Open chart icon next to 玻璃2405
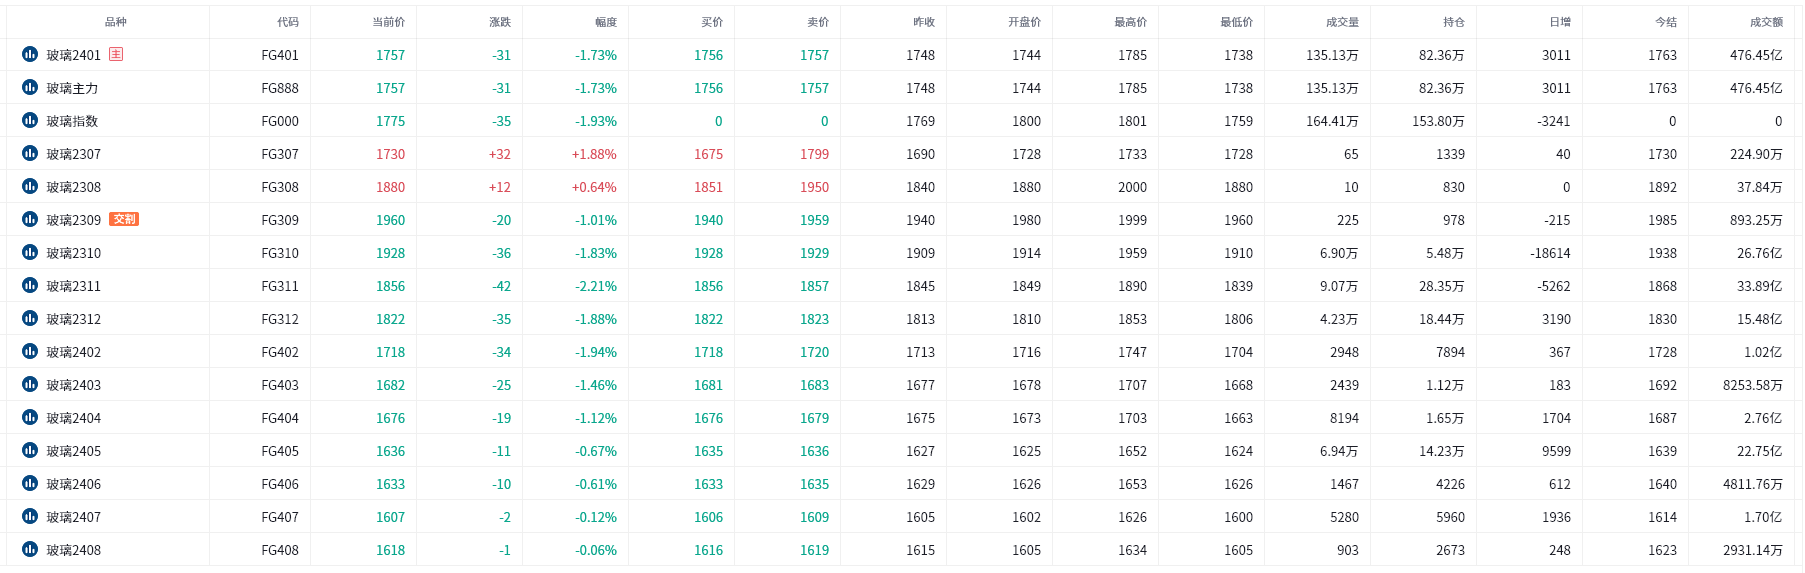The height and width of the screenshot is (573, 1805). (x=30, y=450)
